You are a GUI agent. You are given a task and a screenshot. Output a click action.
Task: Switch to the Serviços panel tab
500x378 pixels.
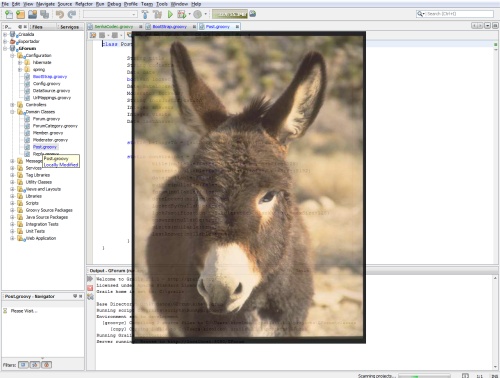(69, 27)
